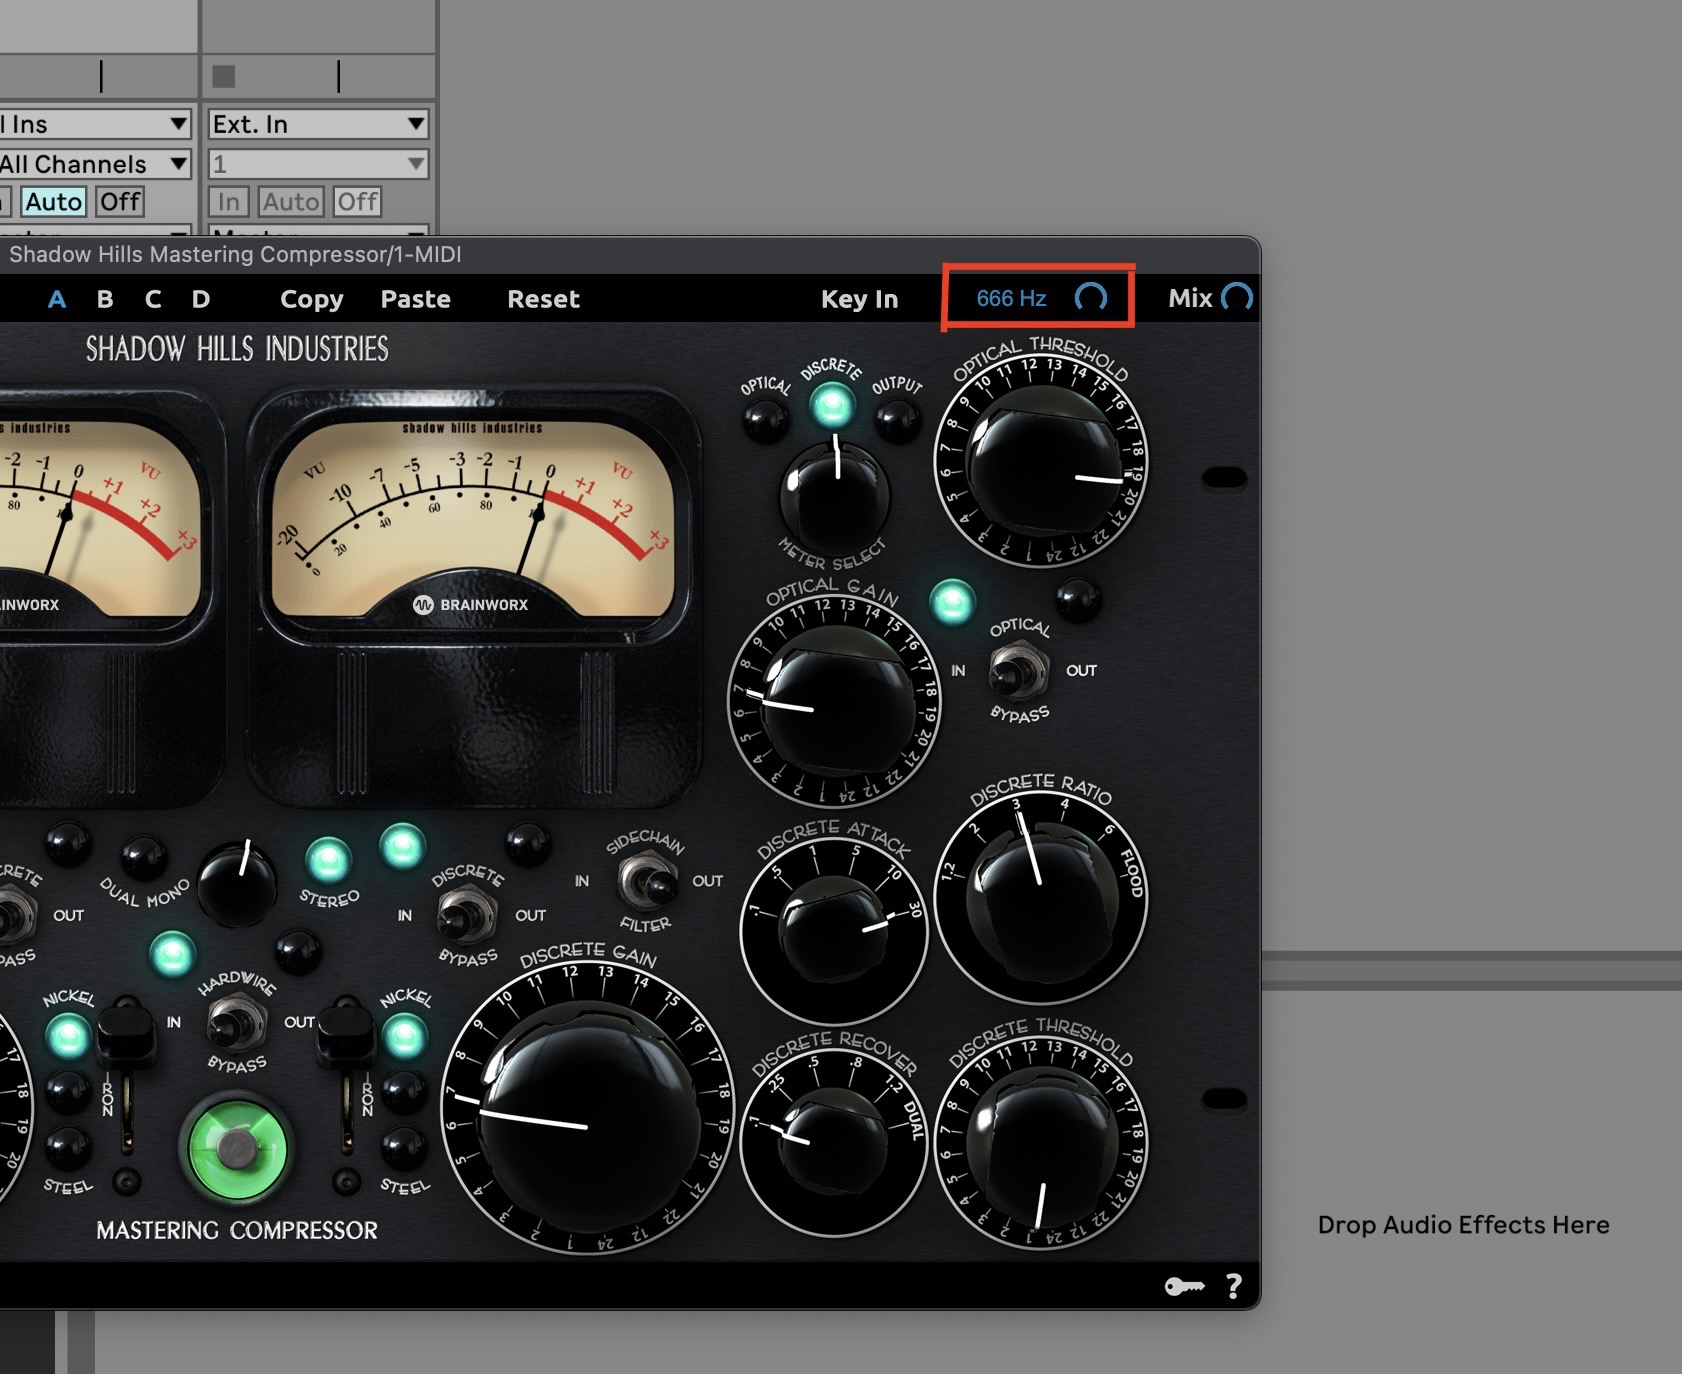
Task: Open the Ext. In input dropdown
Action: pos(319,124)
